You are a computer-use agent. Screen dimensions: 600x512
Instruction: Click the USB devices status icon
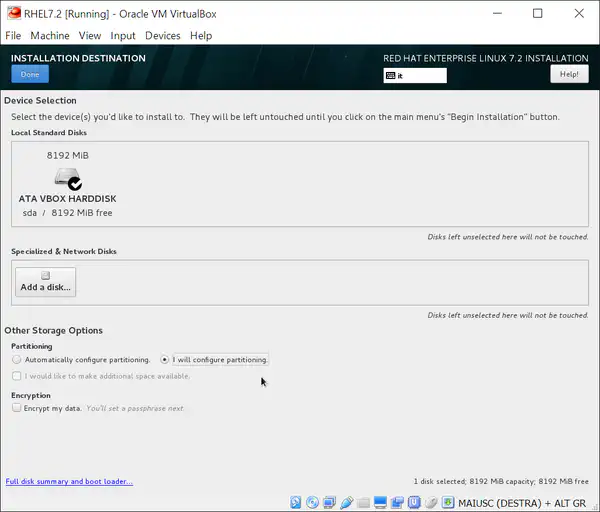point(347,502)
